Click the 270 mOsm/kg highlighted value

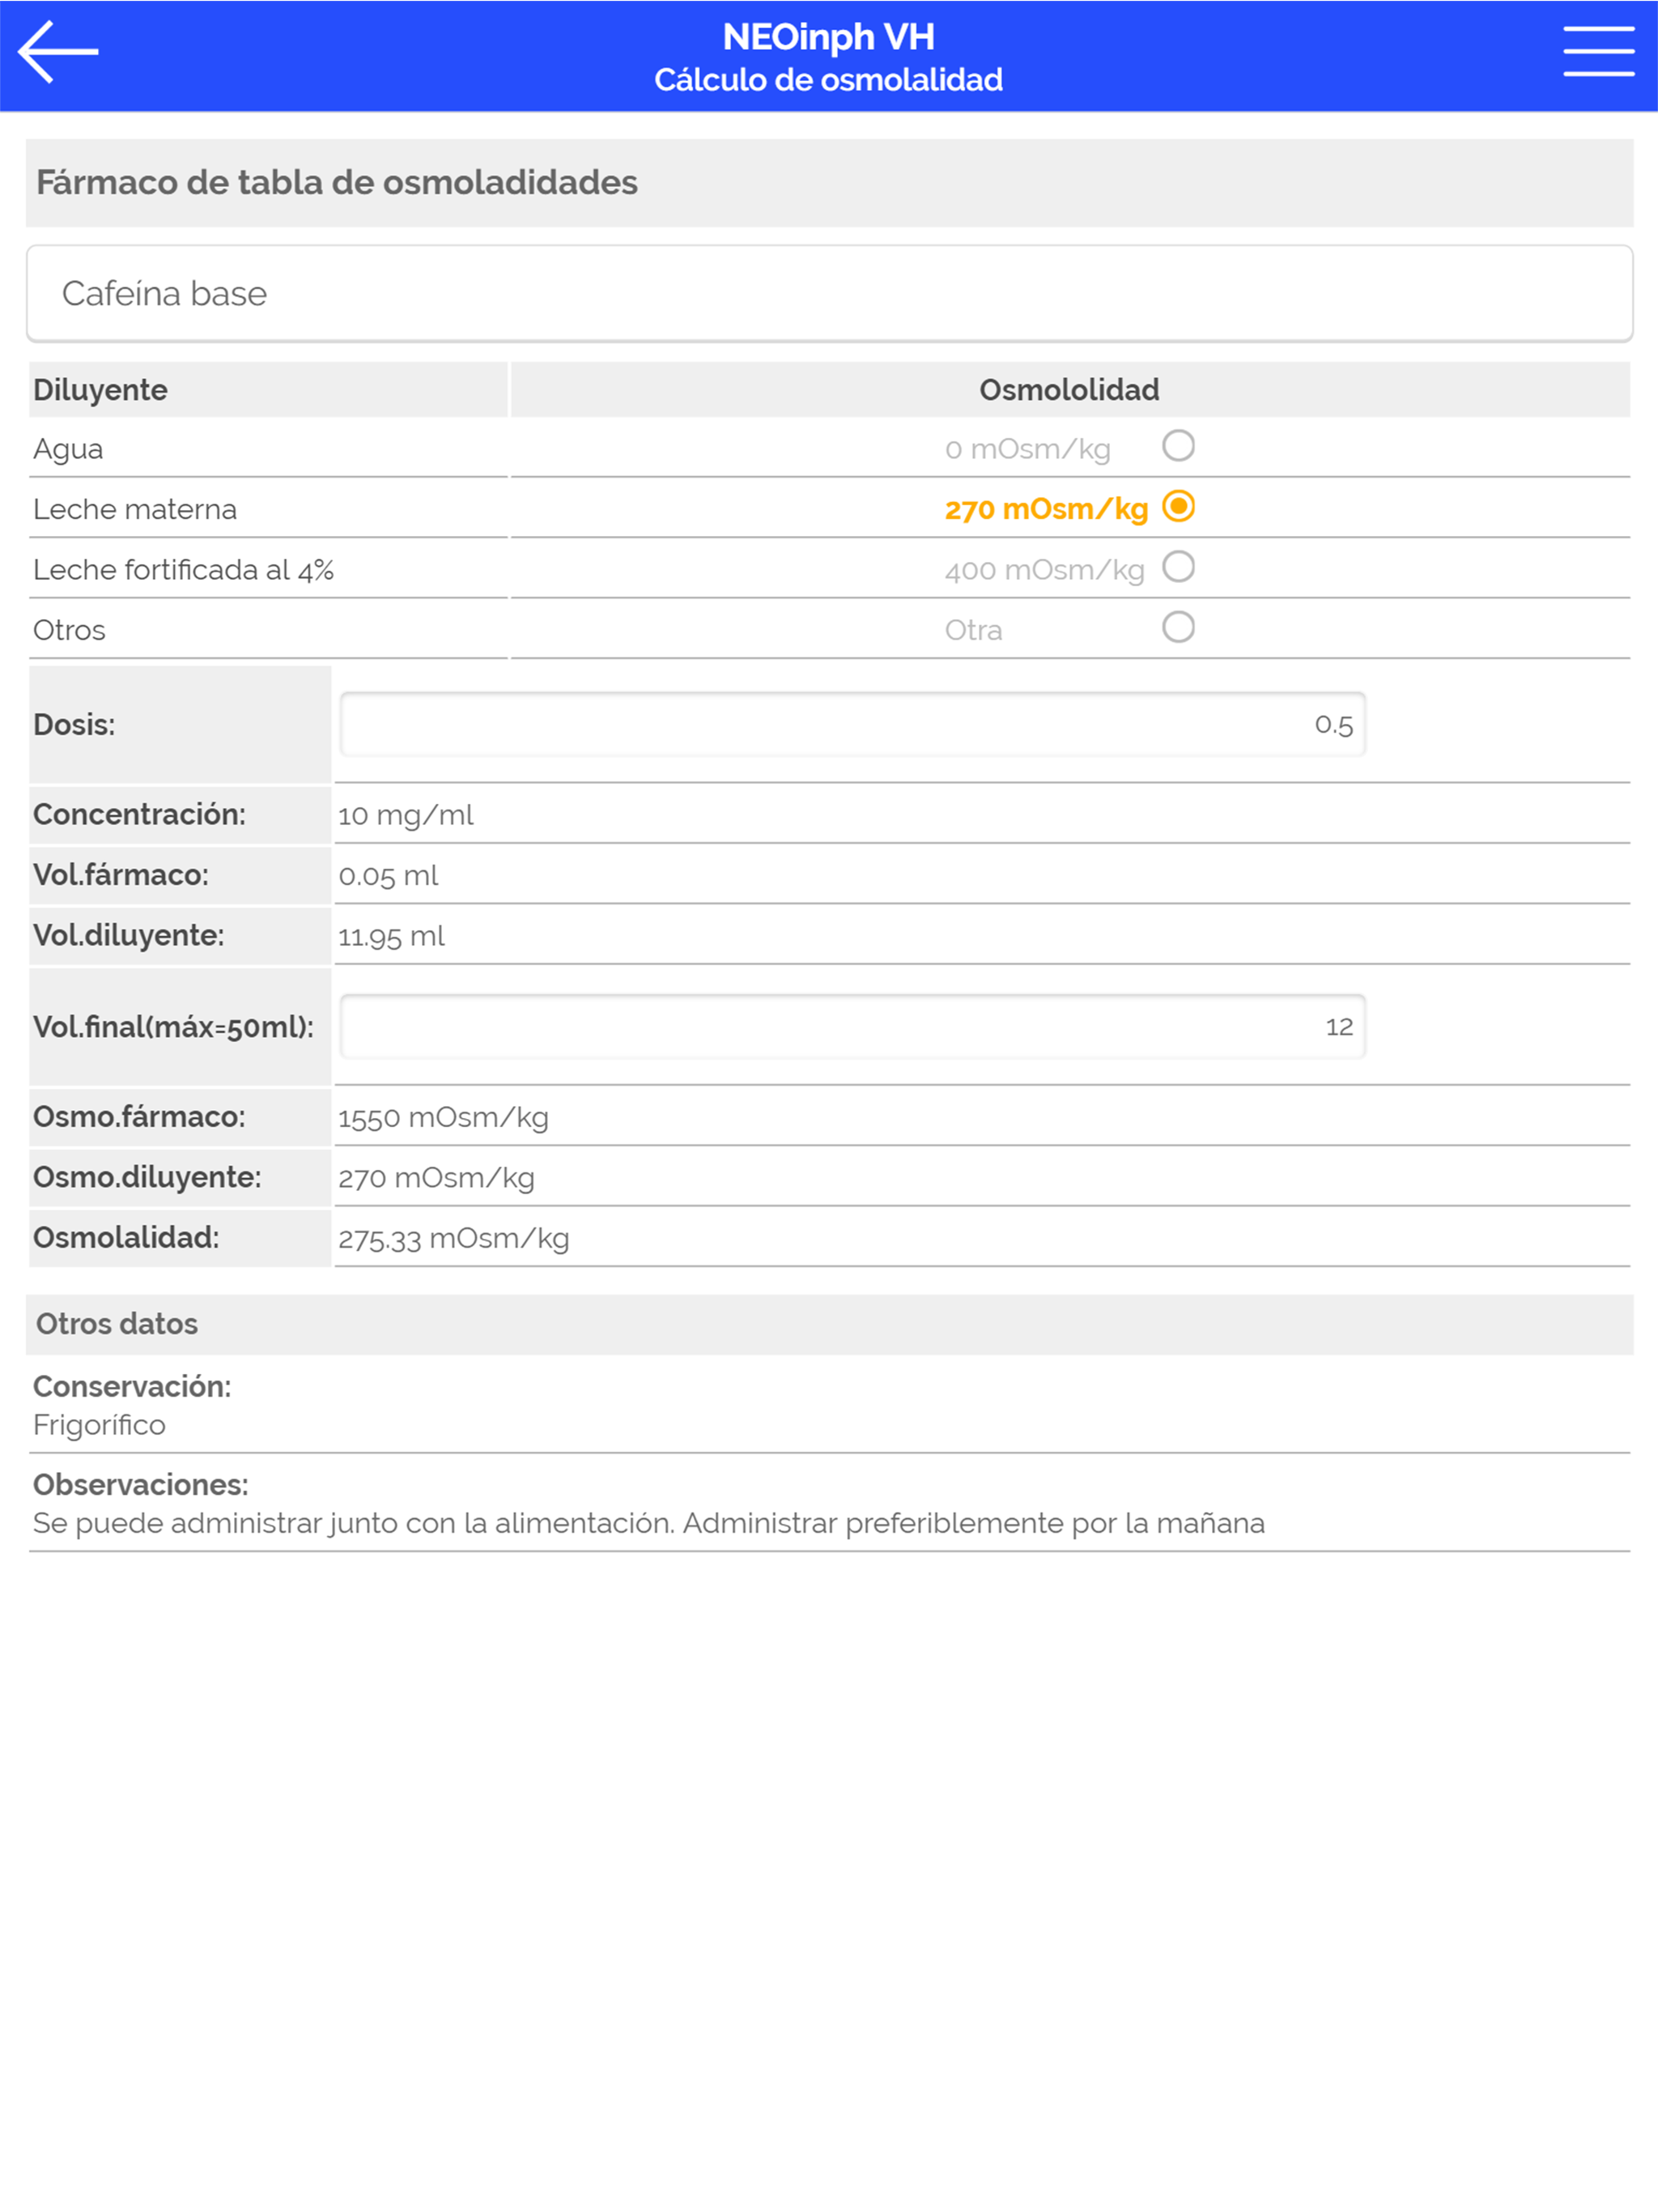pyautogui.click(x=1046, y=509)
